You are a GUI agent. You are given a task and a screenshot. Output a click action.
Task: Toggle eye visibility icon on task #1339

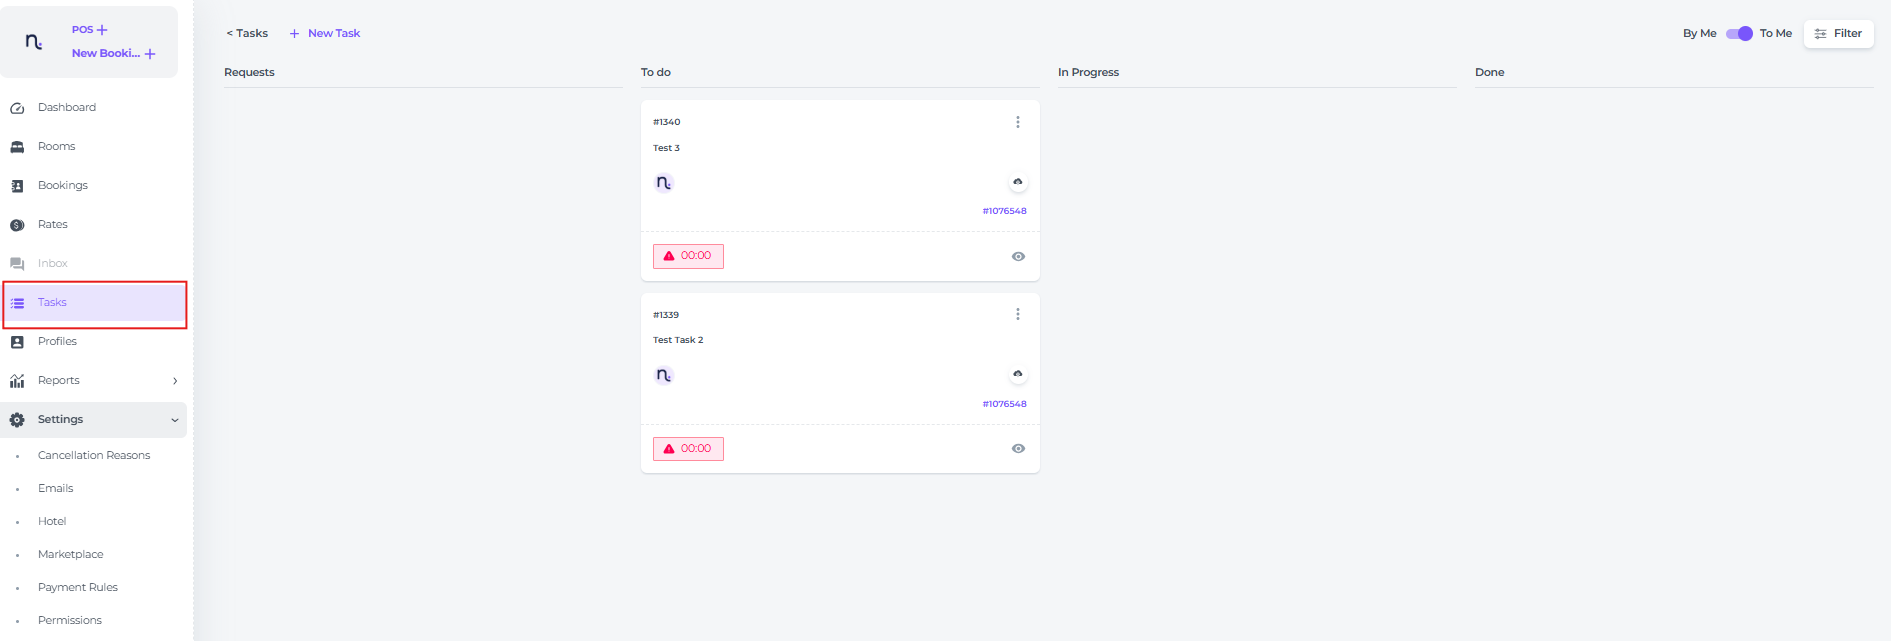(1018, 449)
